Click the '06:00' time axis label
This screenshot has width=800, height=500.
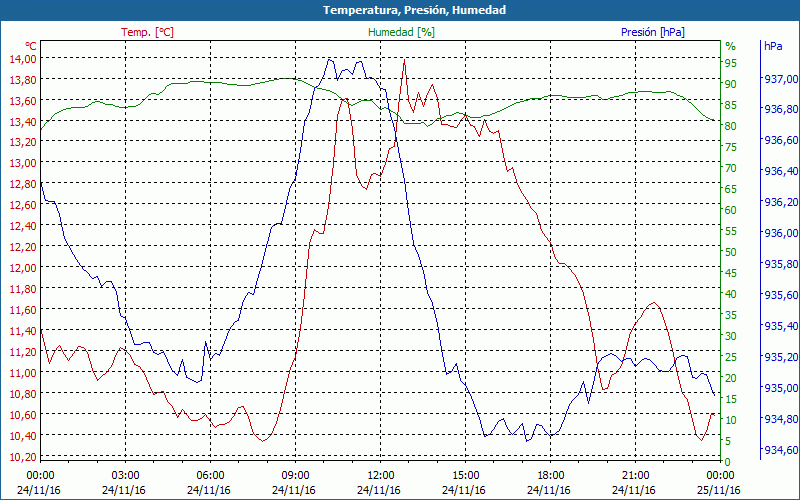coord(210,476)
